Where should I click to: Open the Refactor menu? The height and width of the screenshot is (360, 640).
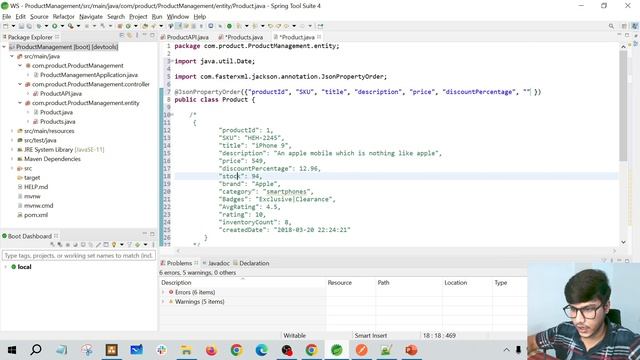coord(63,17)
